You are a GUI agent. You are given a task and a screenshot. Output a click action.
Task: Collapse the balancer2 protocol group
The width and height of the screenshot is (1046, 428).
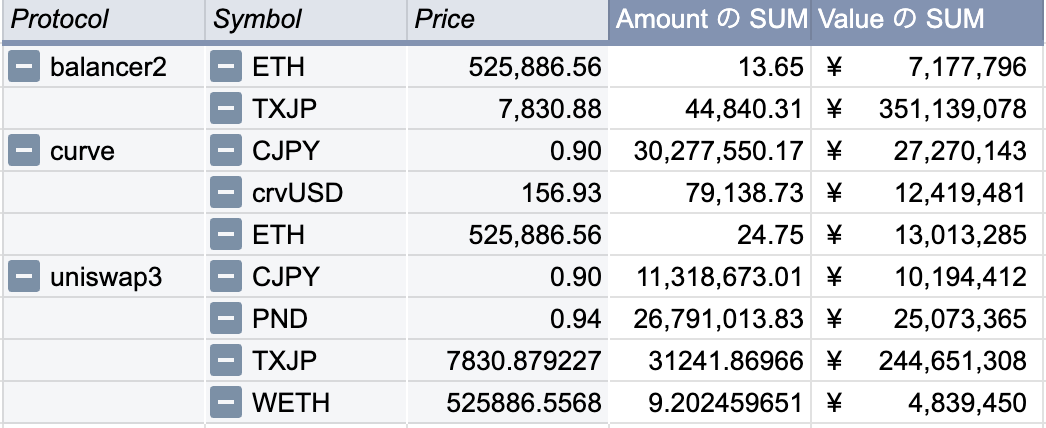point(24,67)
